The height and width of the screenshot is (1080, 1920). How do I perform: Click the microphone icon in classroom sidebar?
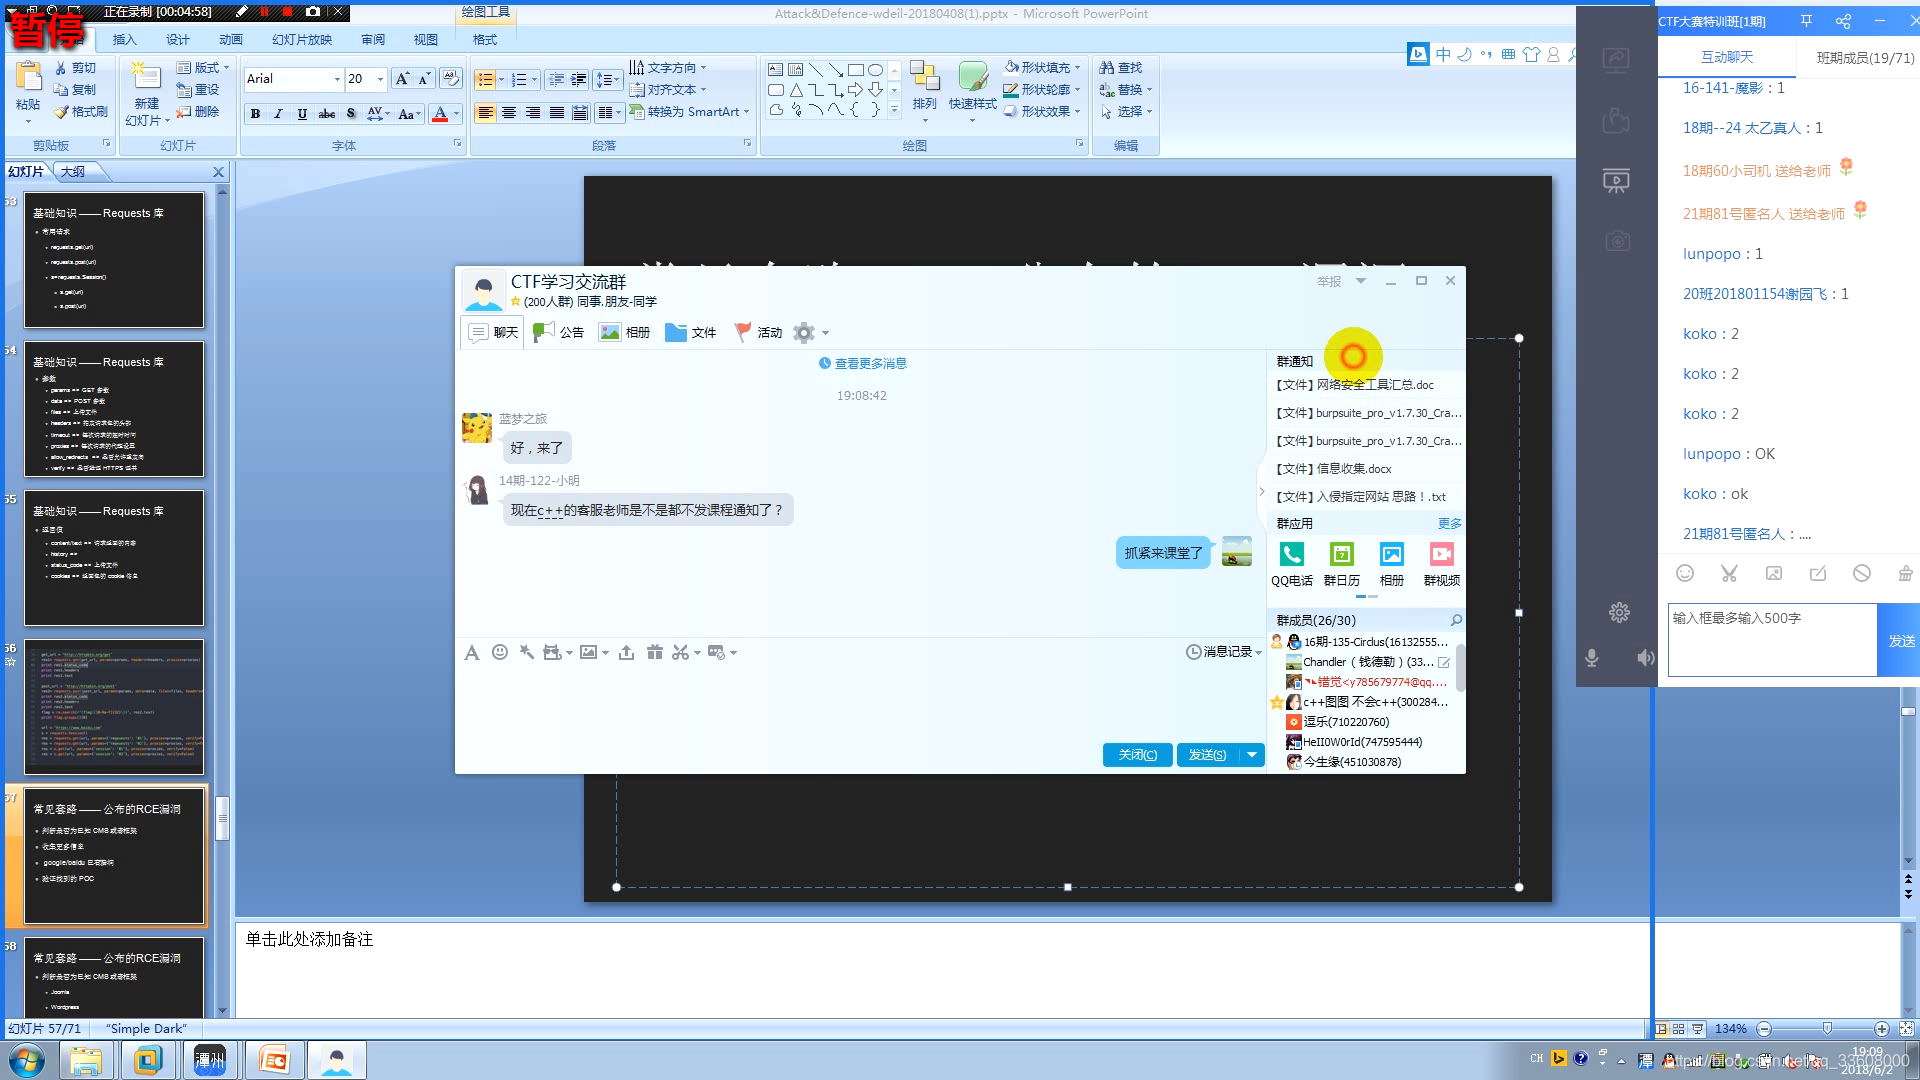1592,657
